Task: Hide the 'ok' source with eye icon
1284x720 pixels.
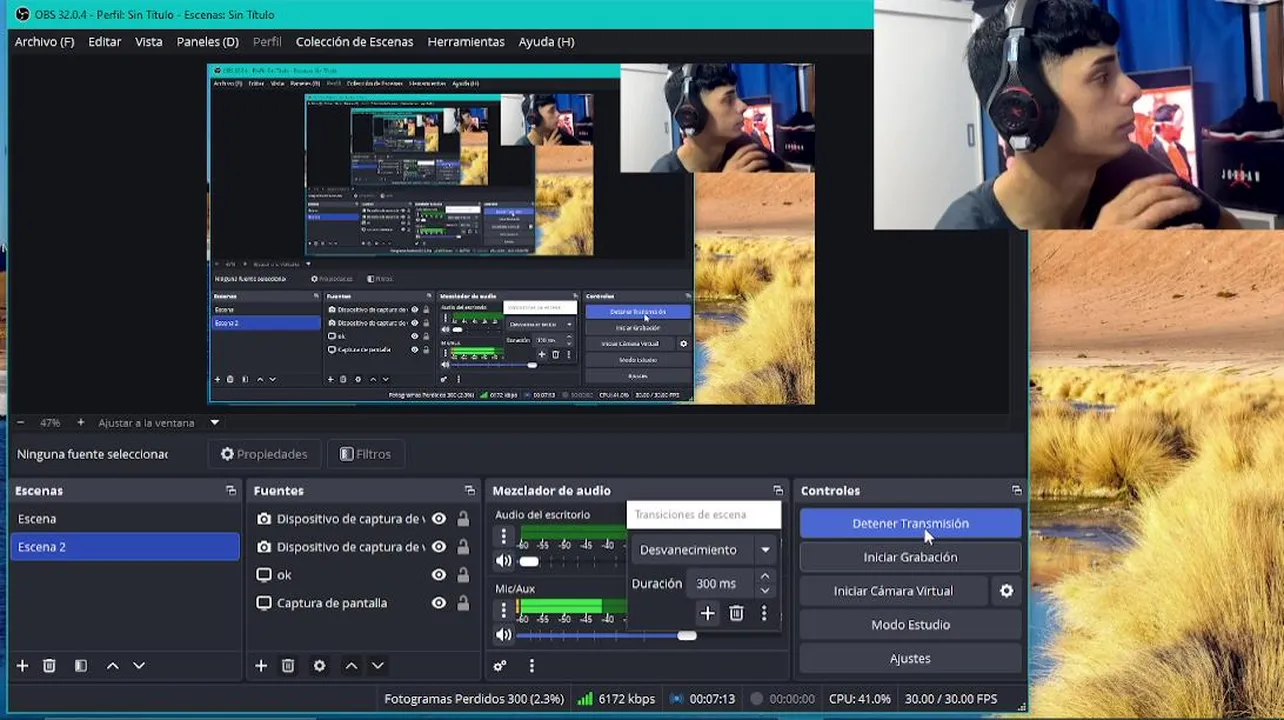Action: coord(438,575)
